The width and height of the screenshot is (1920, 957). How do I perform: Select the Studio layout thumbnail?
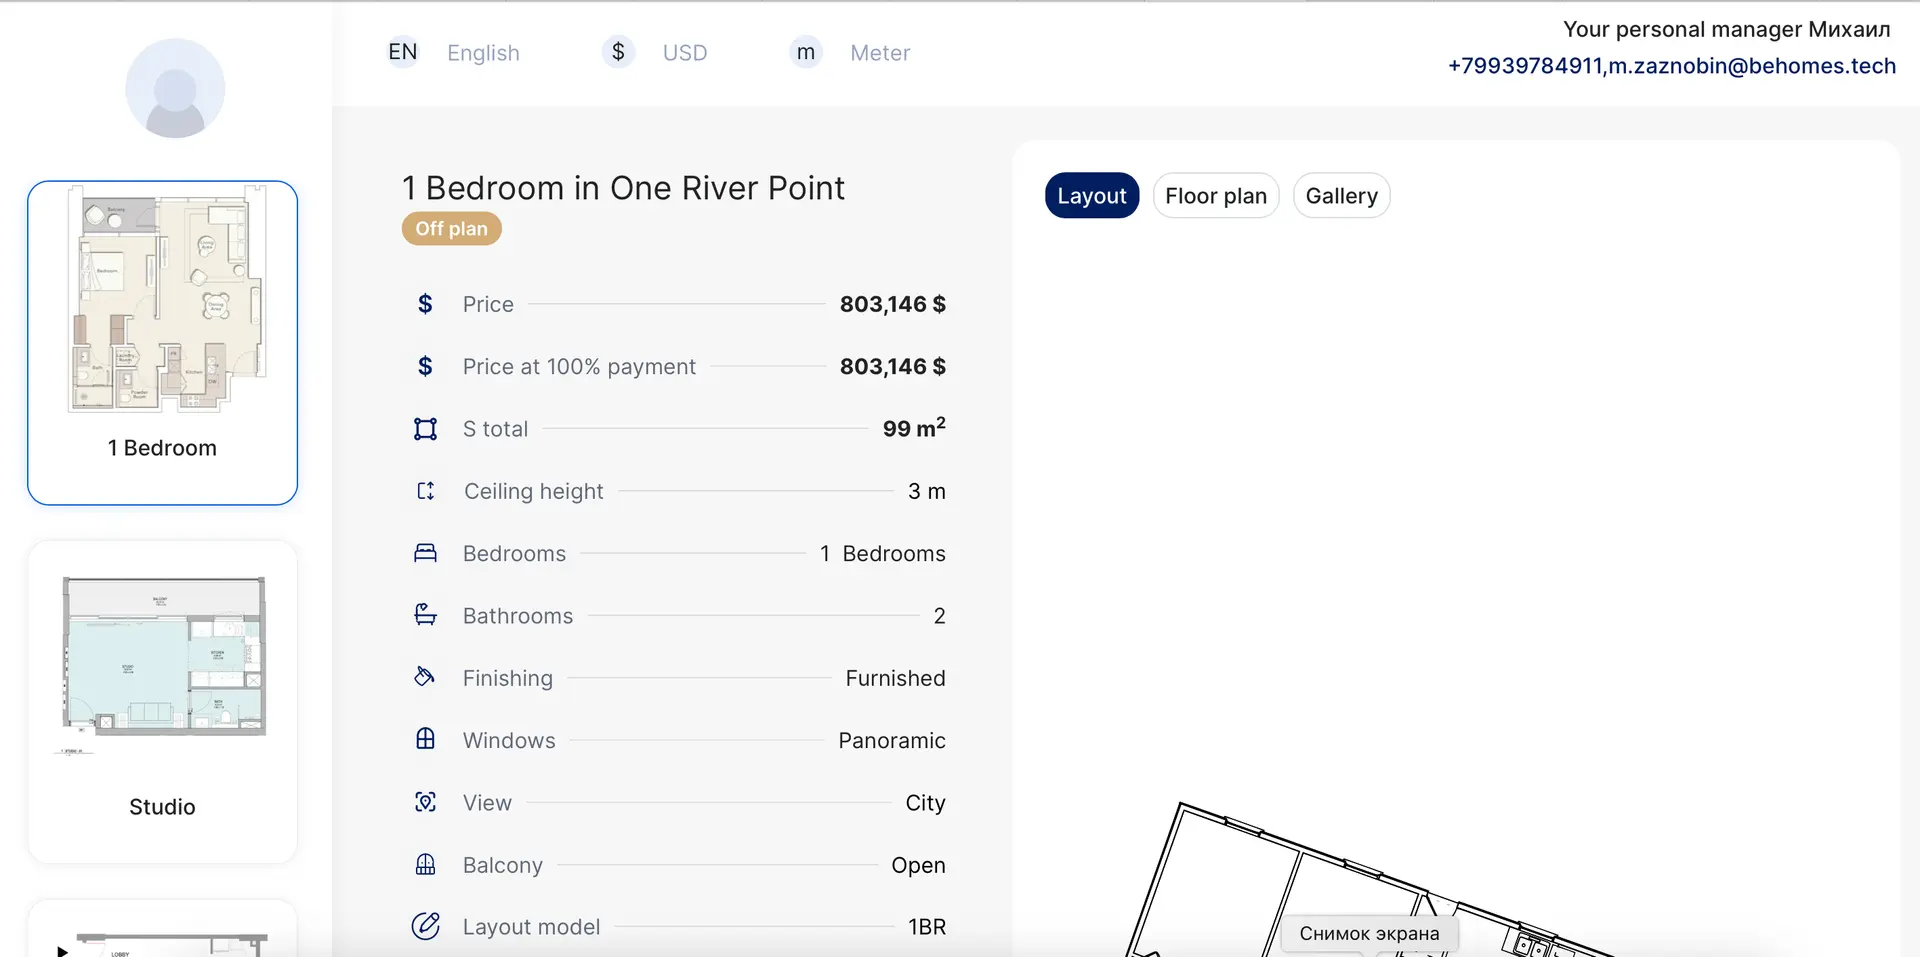(163, 701)
